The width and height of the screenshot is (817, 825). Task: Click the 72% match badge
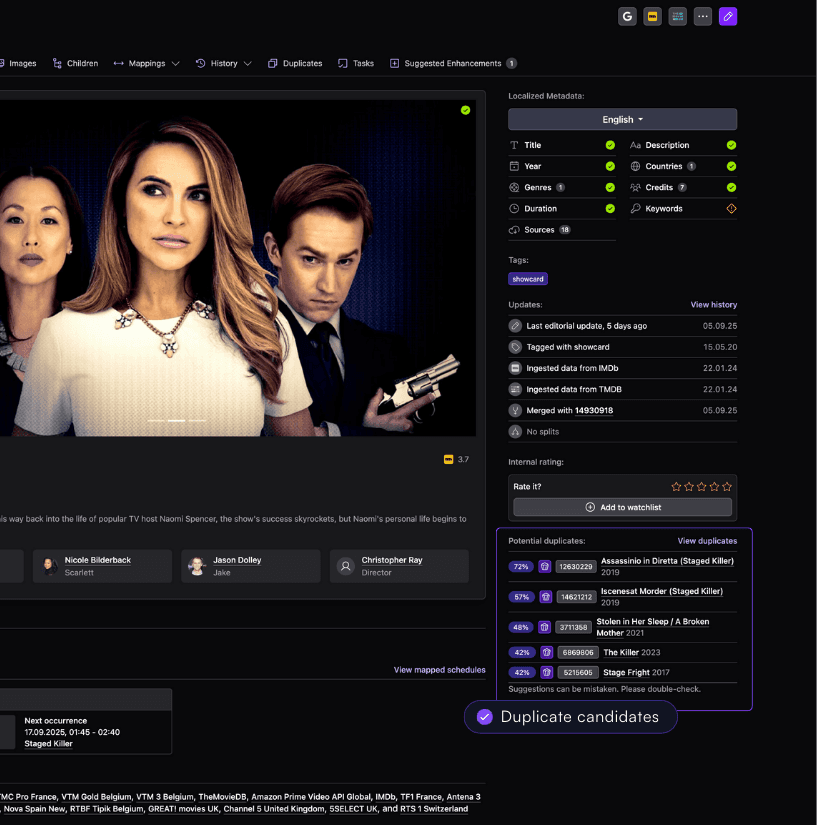click(521, 567)
